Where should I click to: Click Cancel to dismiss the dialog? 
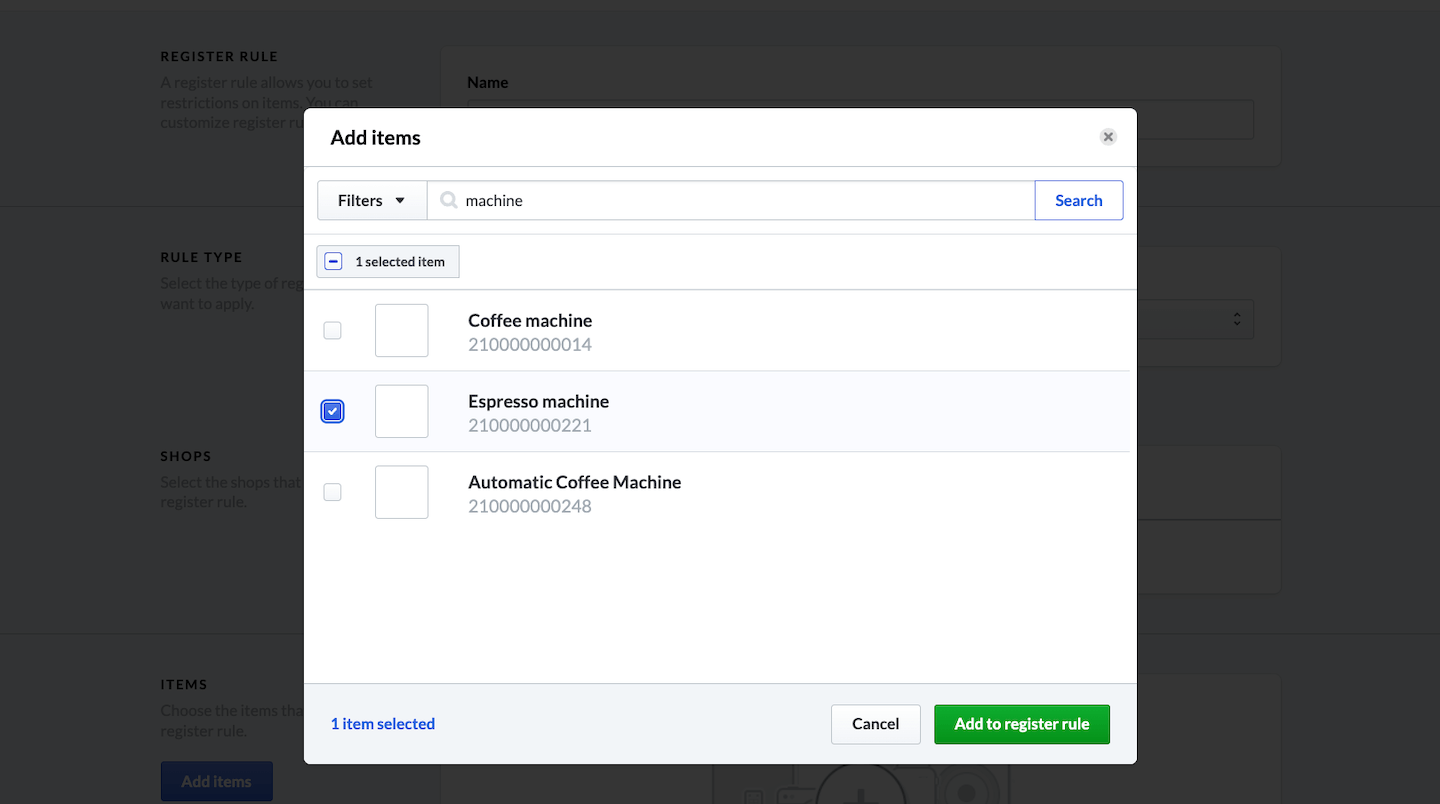875,724
